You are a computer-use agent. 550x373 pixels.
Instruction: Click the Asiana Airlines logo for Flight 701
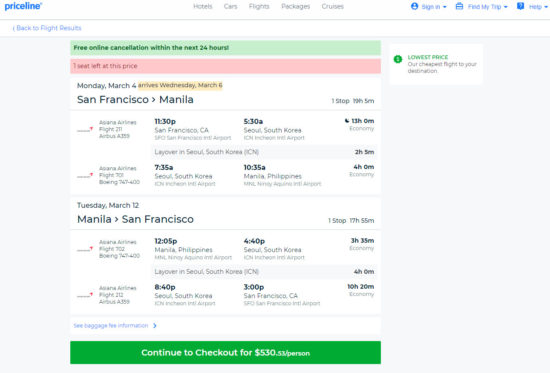point(85,175)
